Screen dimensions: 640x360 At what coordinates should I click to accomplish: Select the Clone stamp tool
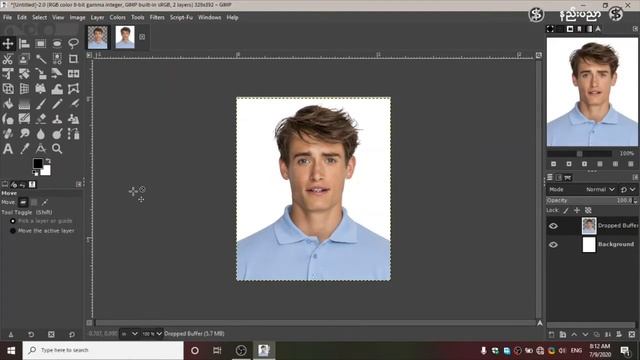click(57, 119)
